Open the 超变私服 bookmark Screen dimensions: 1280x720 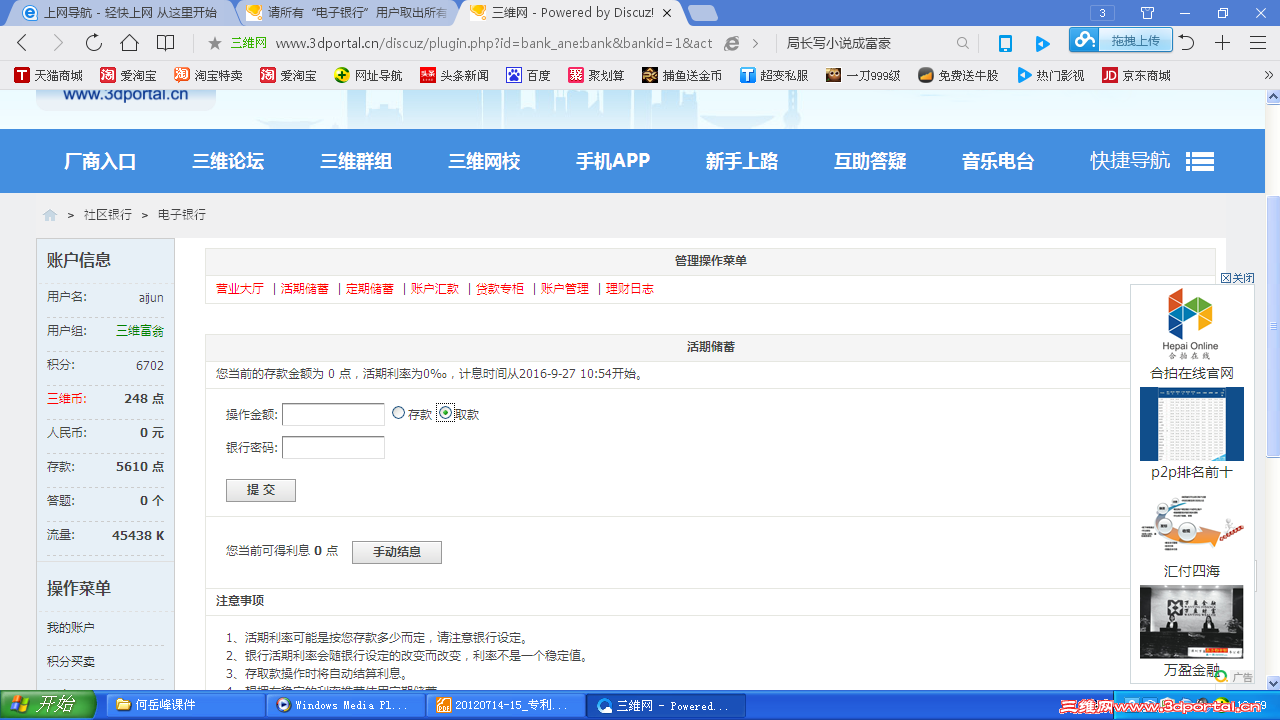(774, 75)
